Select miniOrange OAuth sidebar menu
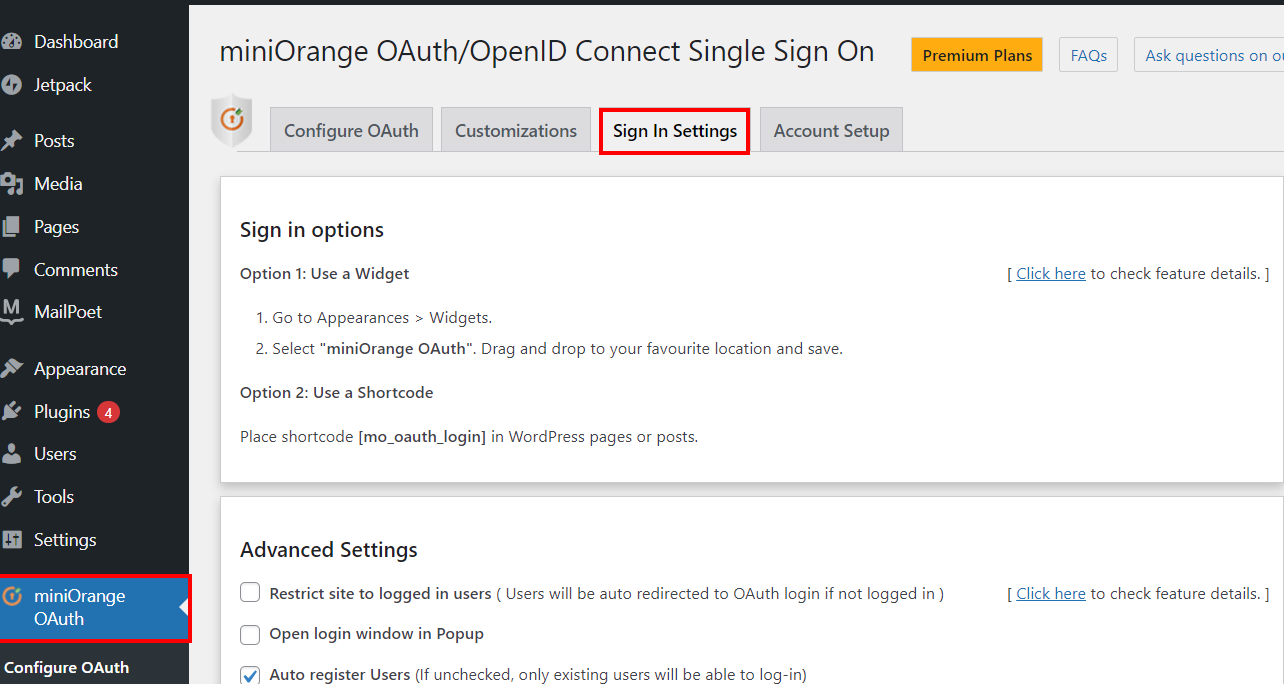The width and height of the screenshot is (1284, 684). (x=94, y=608)
